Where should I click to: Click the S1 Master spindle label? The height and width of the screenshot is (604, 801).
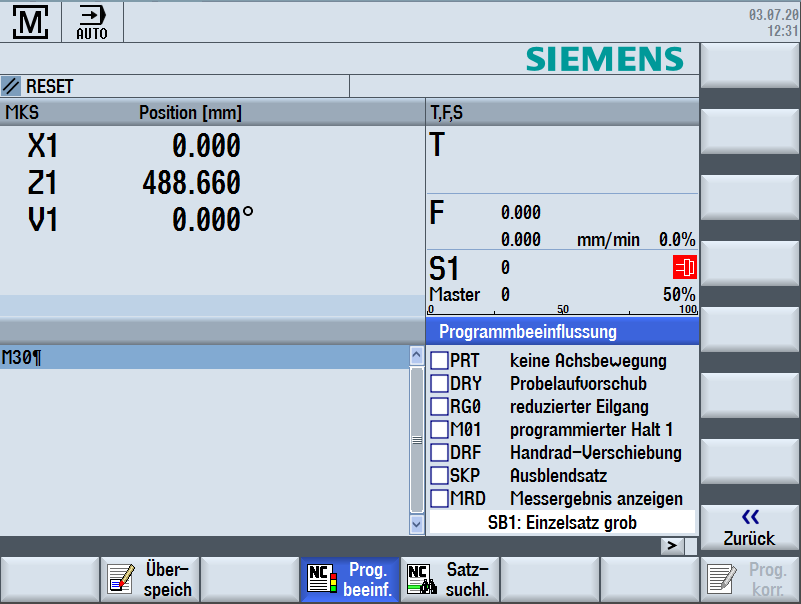pyautogui.click(x=454, y=281)
